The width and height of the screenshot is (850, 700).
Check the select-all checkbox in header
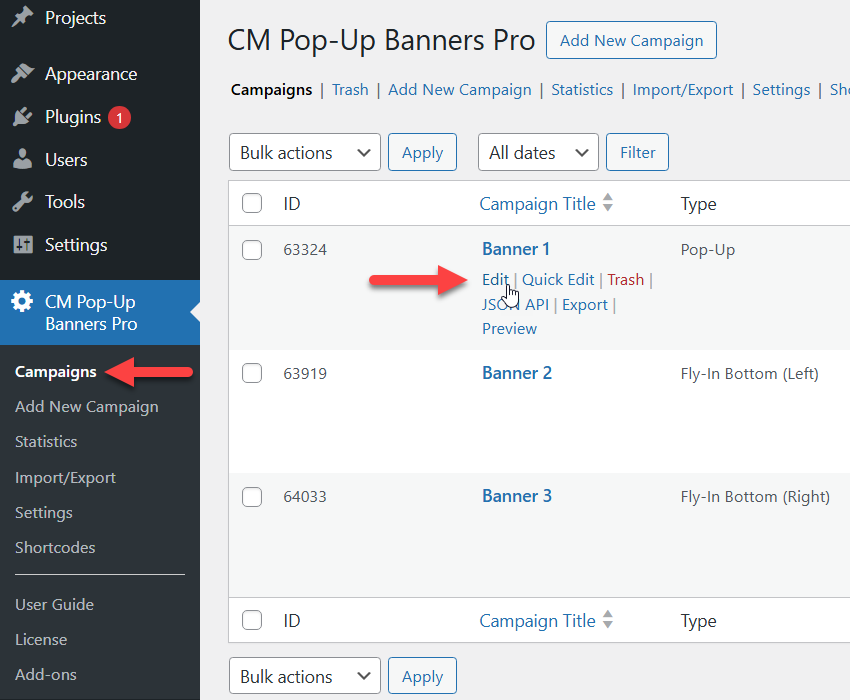click(252, 203)
